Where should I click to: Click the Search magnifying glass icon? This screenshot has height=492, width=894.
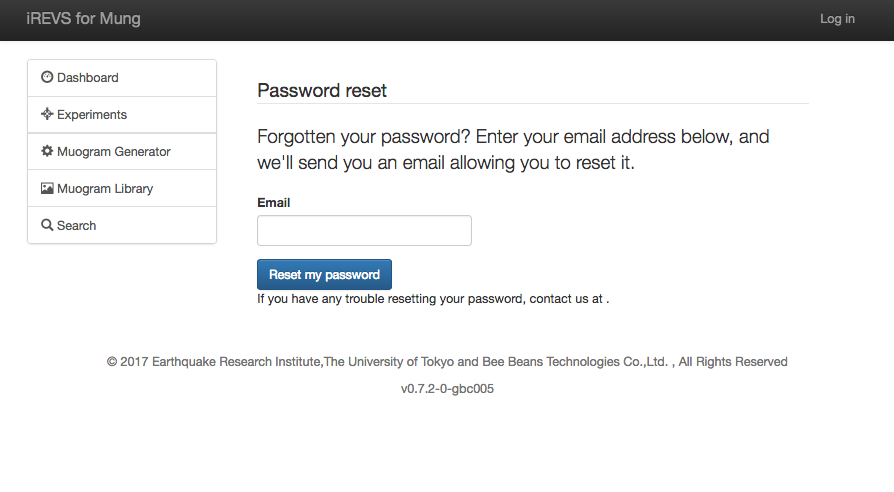tap(47, 225)
